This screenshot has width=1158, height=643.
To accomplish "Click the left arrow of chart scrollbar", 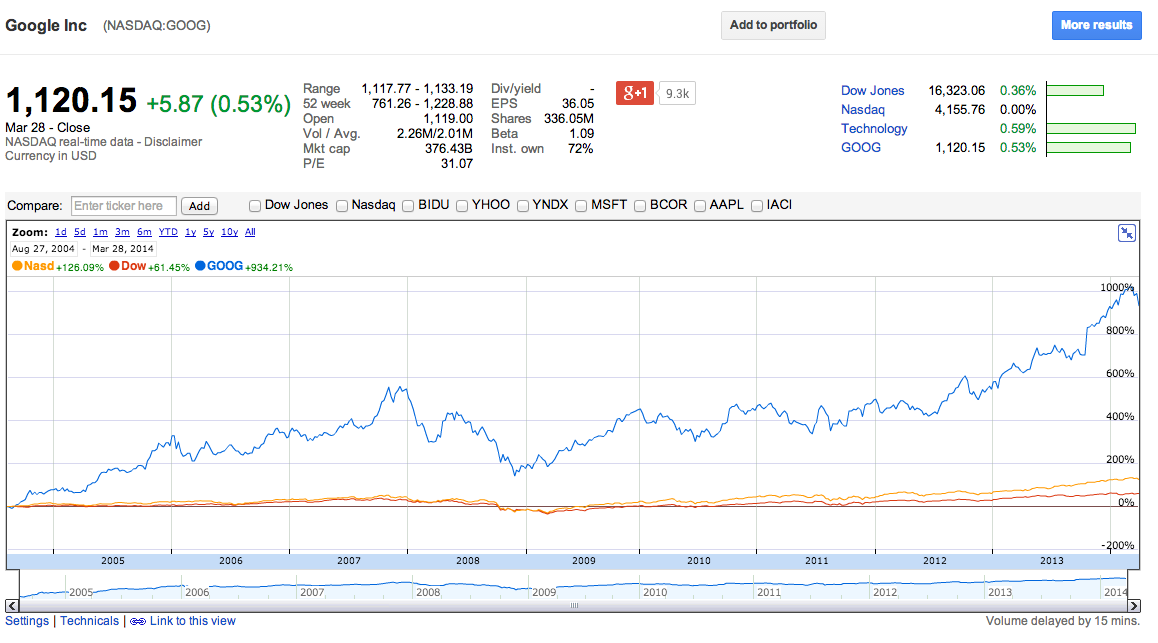I will [12, 606].
